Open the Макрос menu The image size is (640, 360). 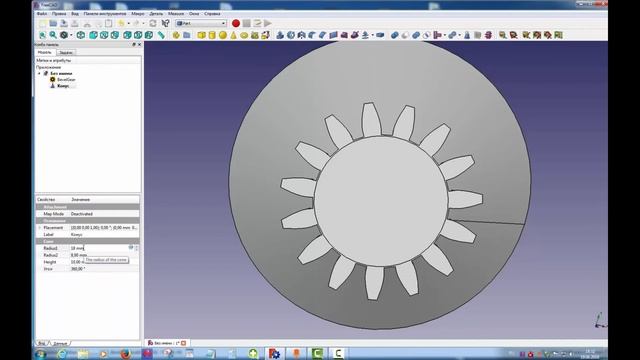pos(138,13)
